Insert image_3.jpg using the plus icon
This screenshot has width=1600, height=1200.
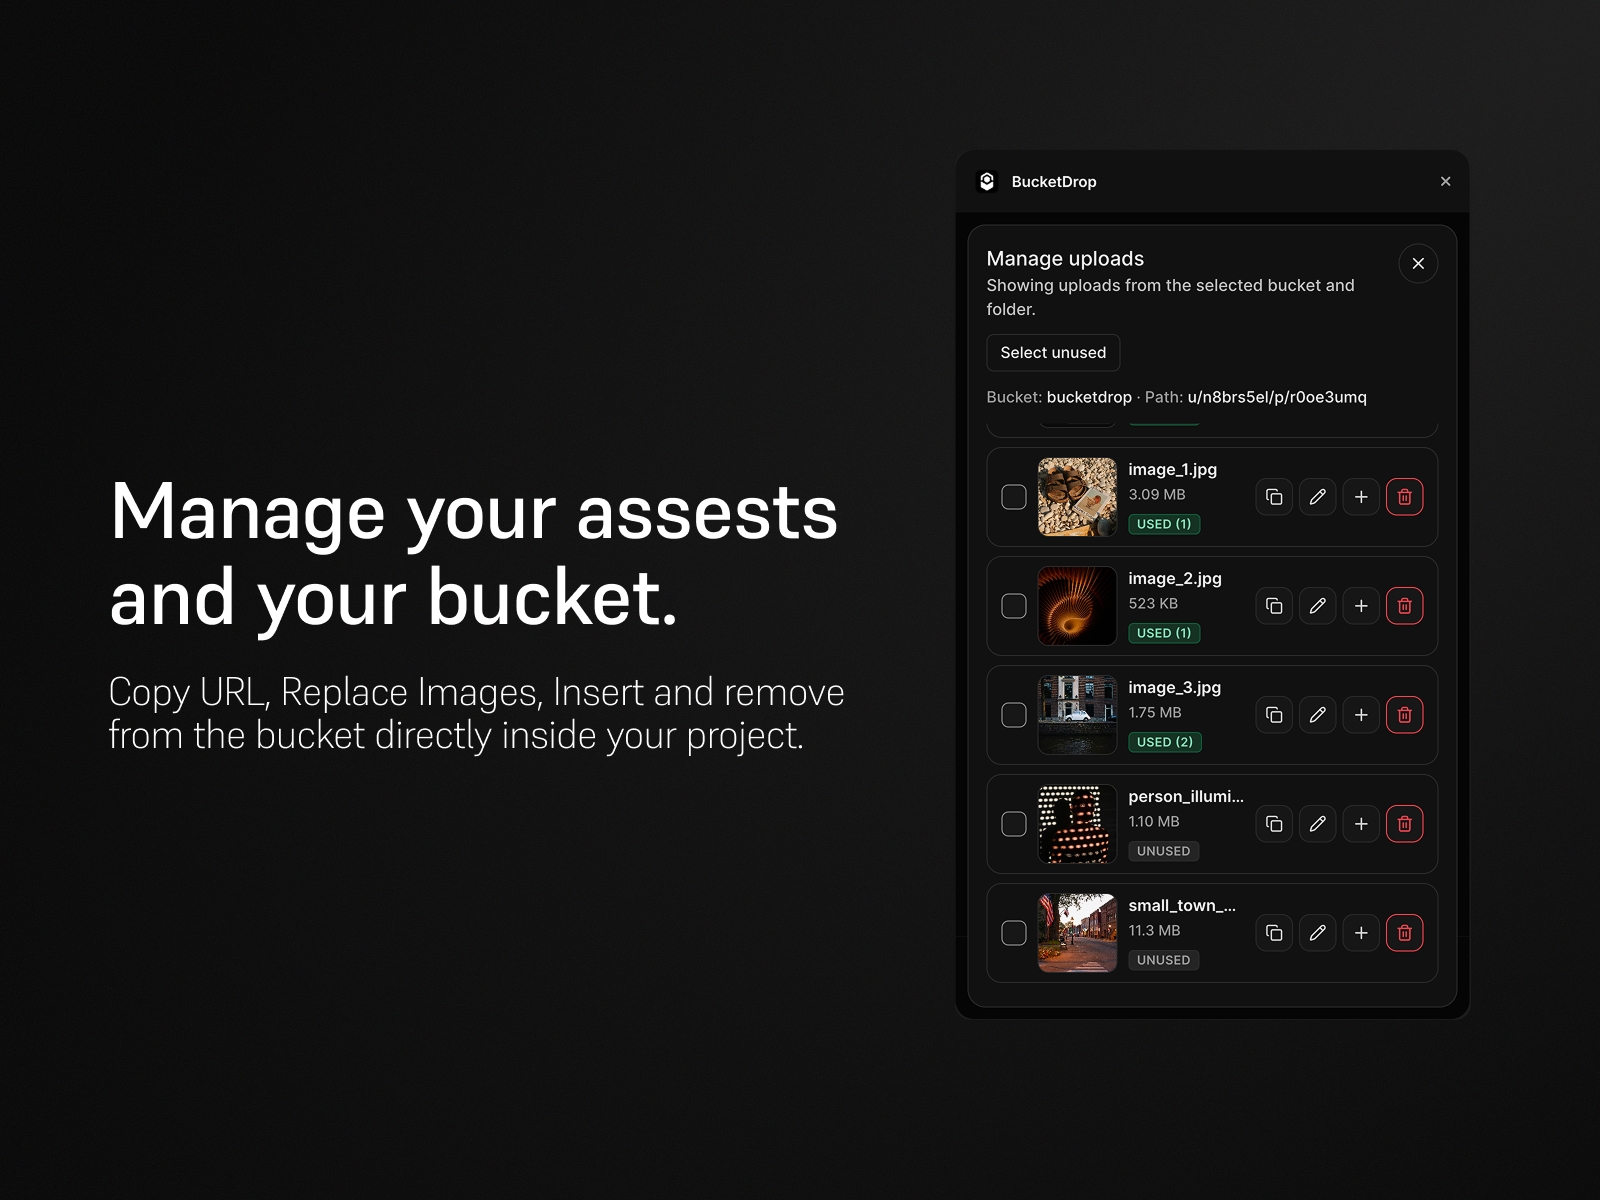click(x=1361, y=715)
